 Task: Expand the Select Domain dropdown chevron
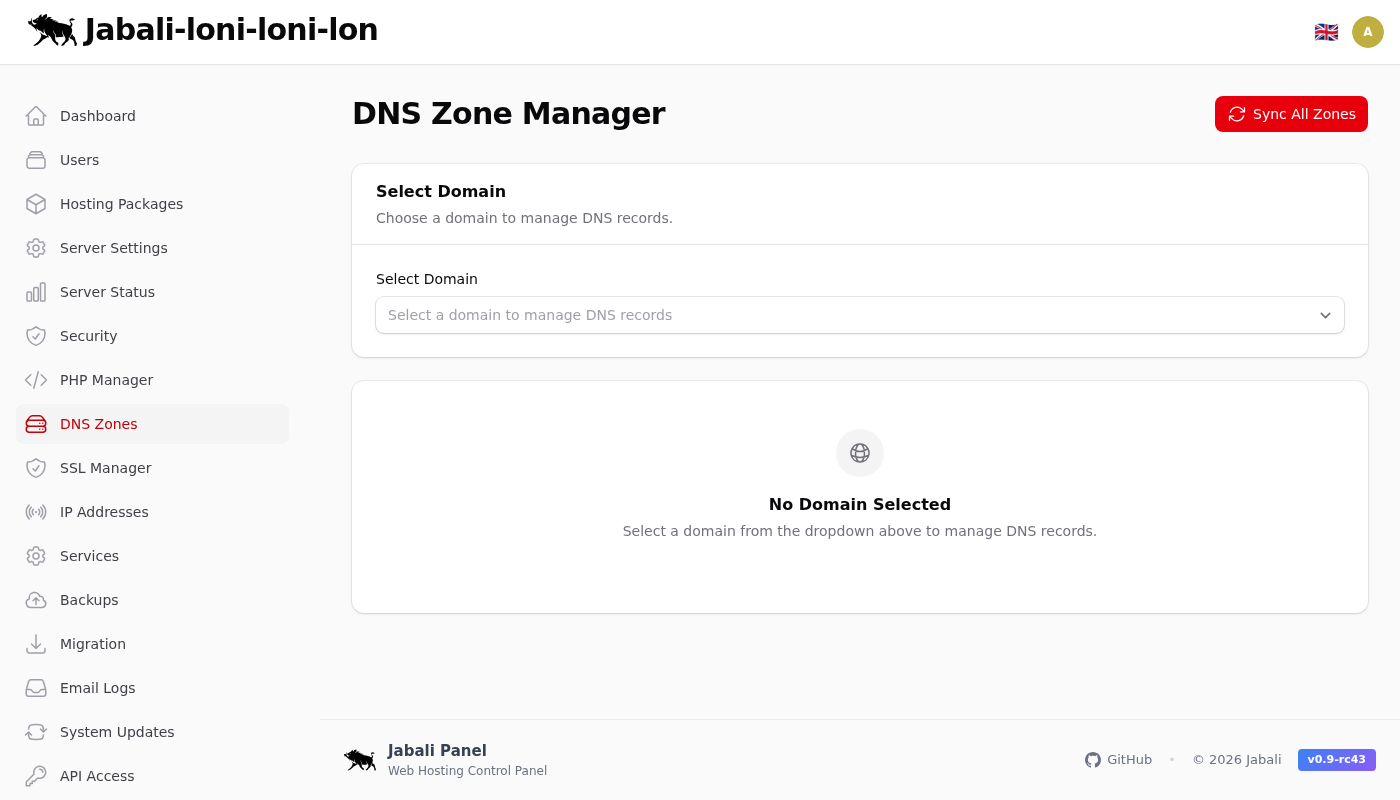pyautogui.click(x=1325, y=315)
